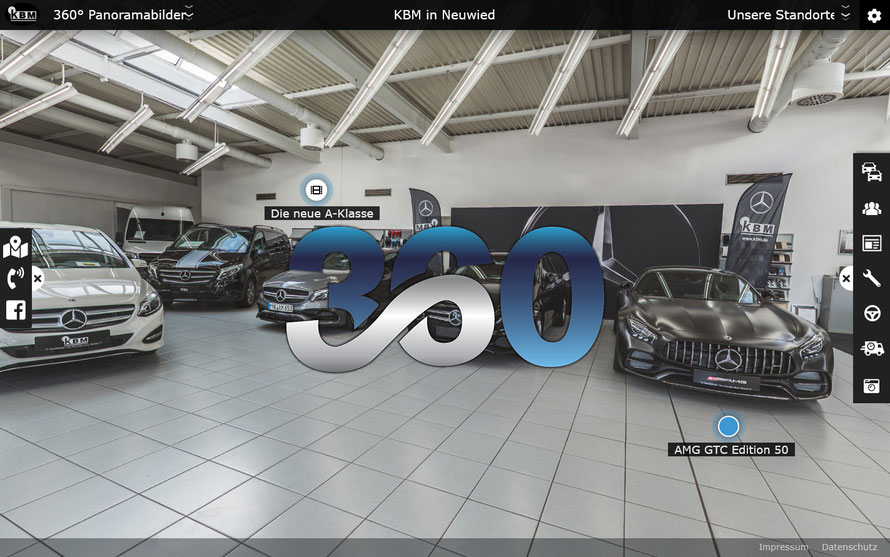Viewport: 890px width, 557px height.
Task: Click the blue AMG hotspot circle
Action: 728,426
